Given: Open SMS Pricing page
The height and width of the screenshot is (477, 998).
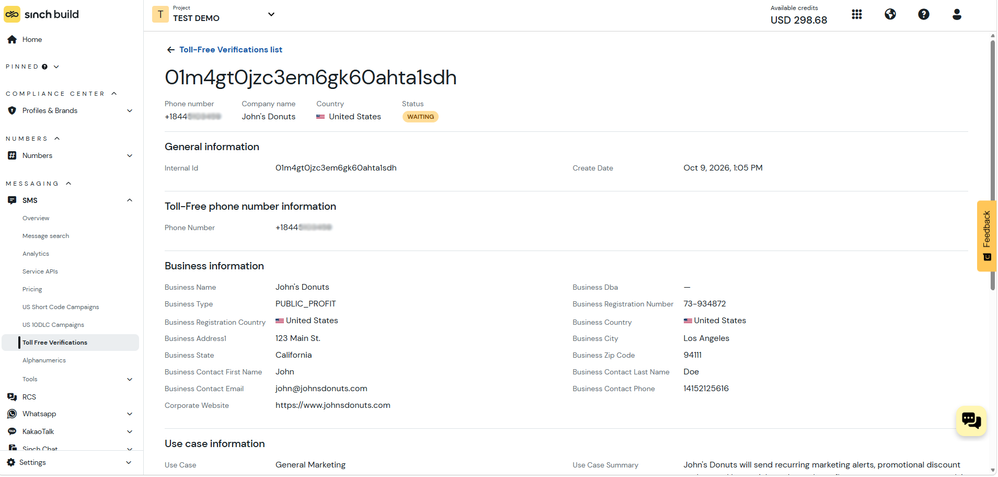Looking at the screenshot, I should pyautogui.click(x=32, y=289).
